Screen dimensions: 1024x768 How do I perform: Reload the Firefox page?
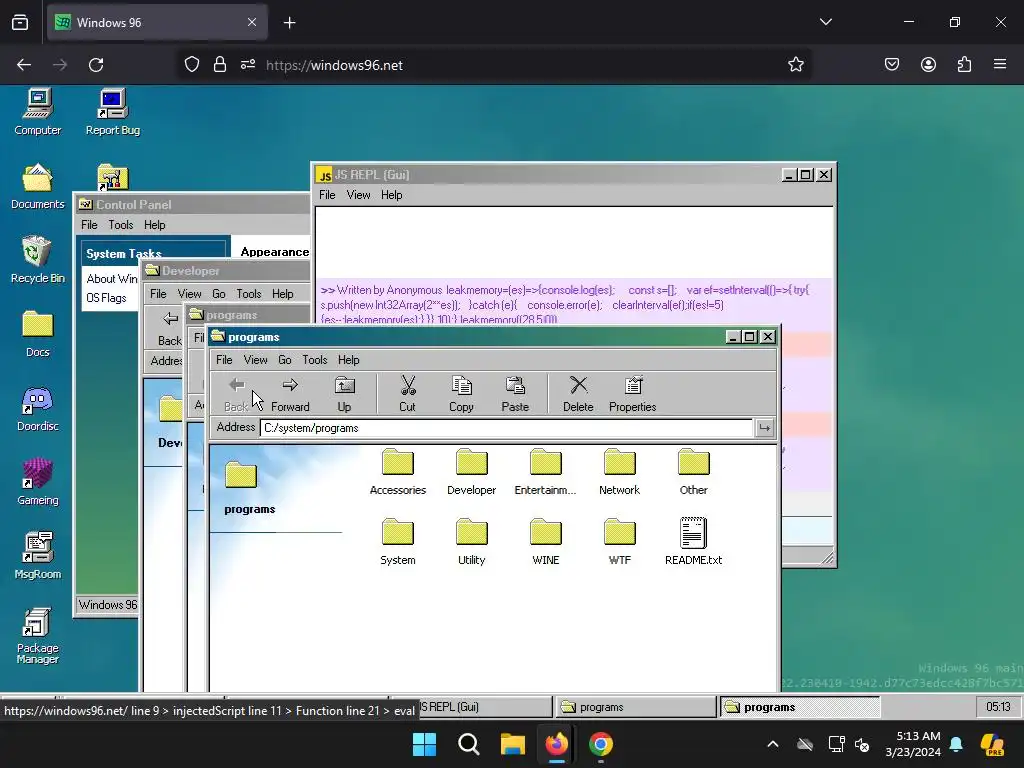coord(96,65)
